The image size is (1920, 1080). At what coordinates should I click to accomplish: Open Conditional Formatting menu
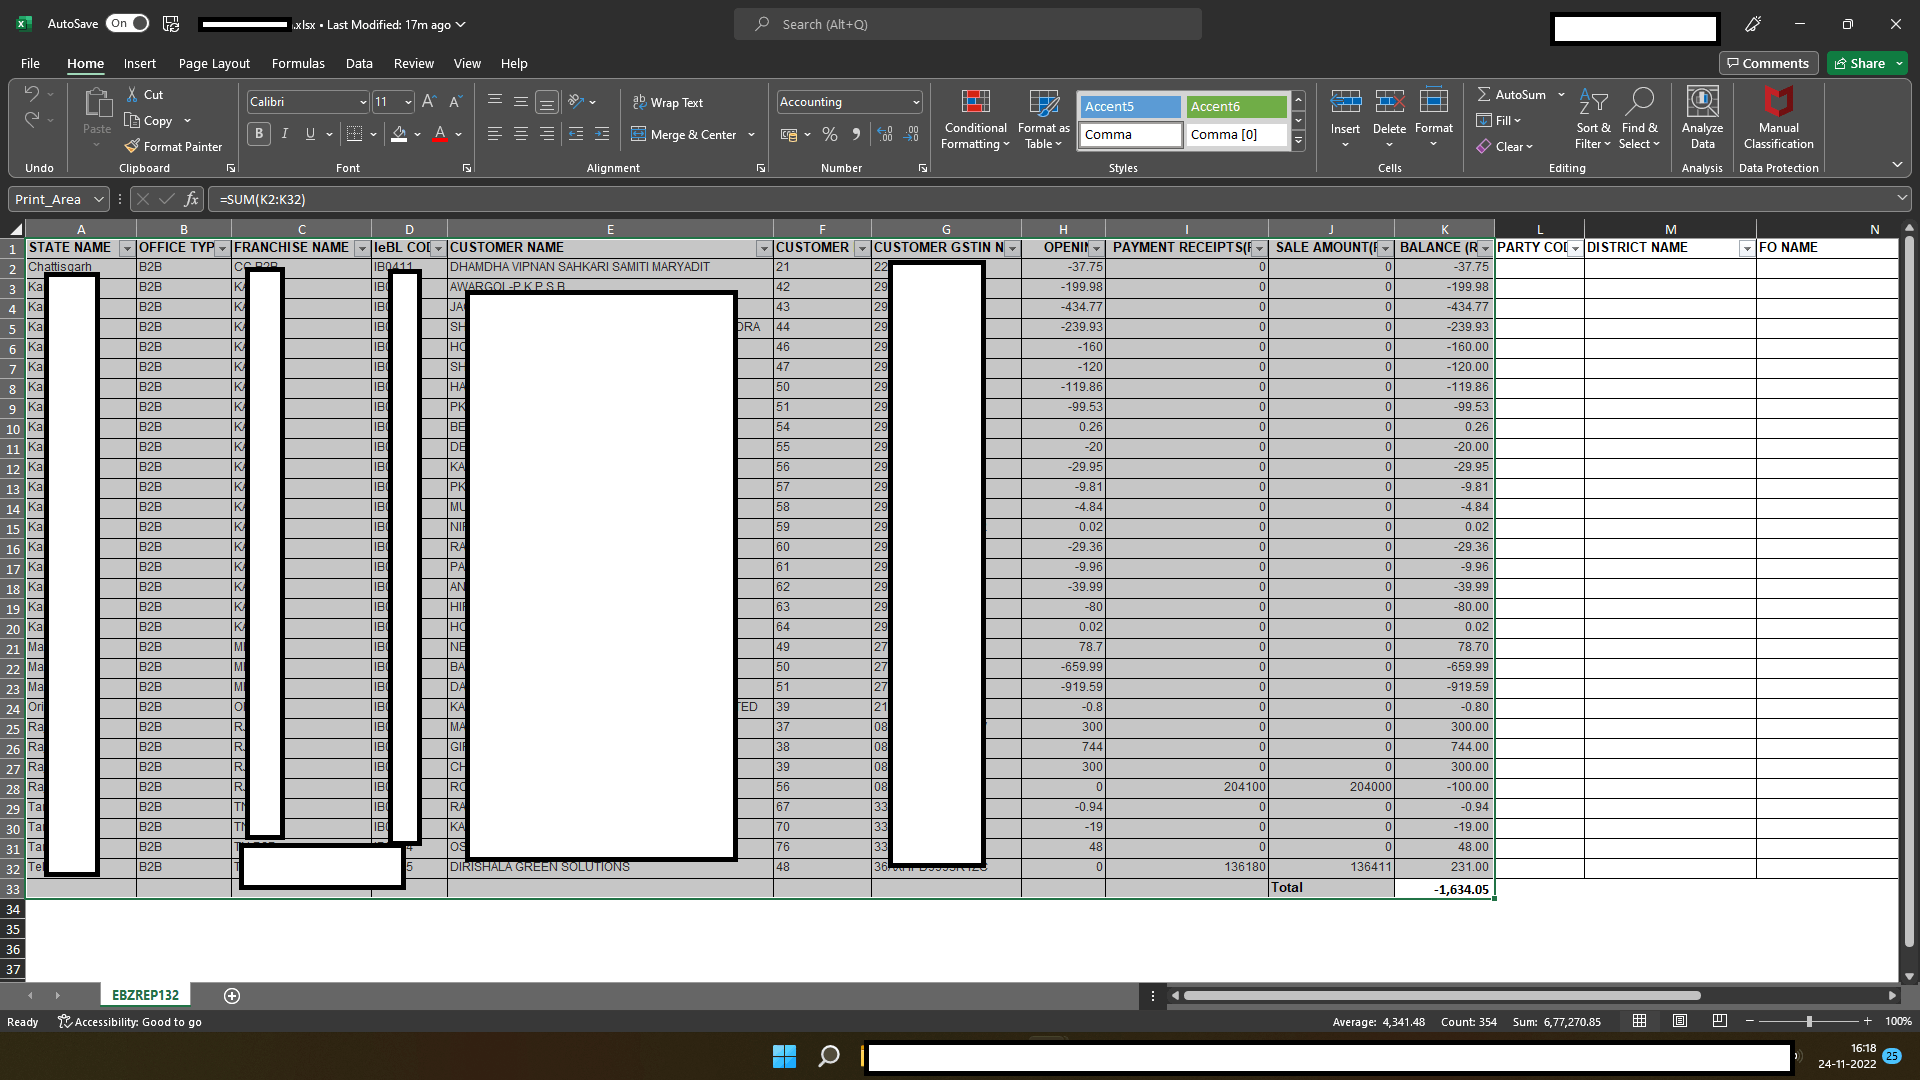975,119
